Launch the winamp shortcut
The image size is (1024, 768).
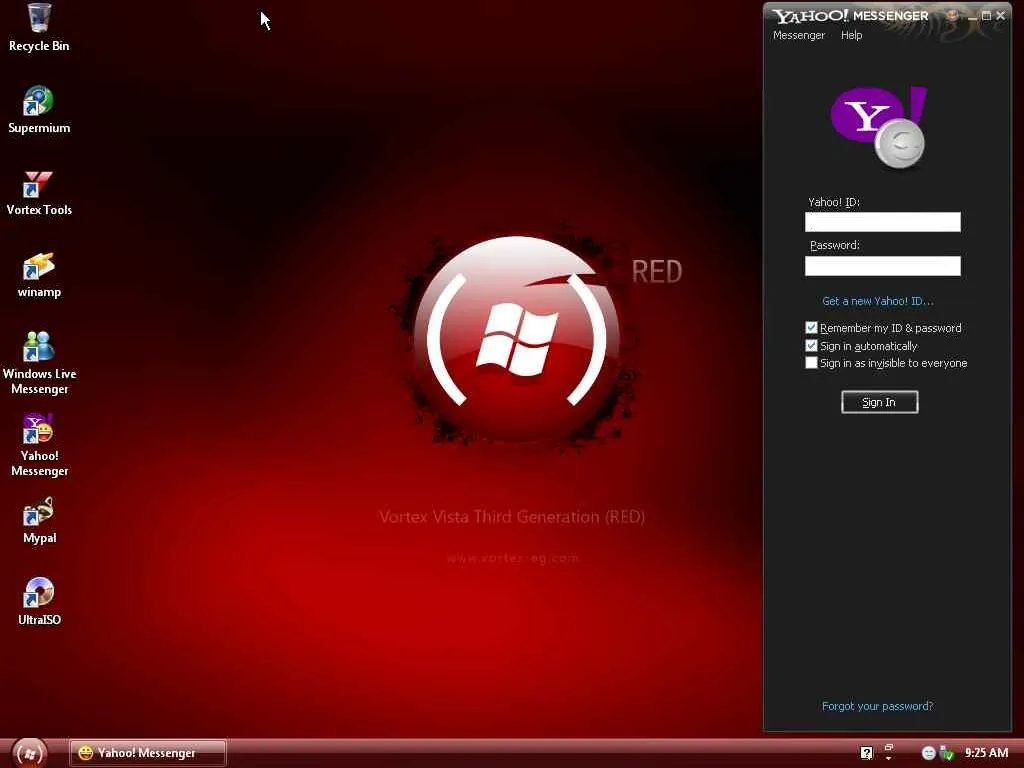click(x=39, y=274)
